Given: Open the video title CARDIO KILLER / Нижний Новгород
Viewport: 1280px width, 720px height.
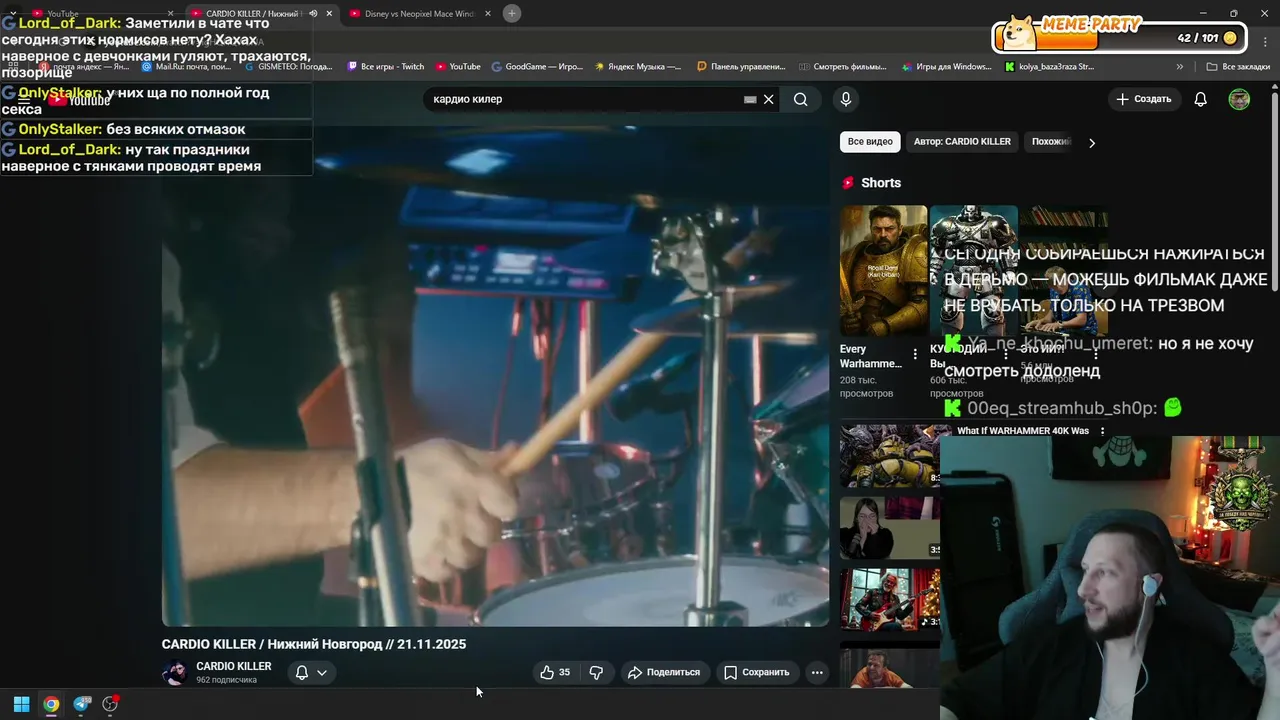Looking at the screenshot, I should [314, 644].
